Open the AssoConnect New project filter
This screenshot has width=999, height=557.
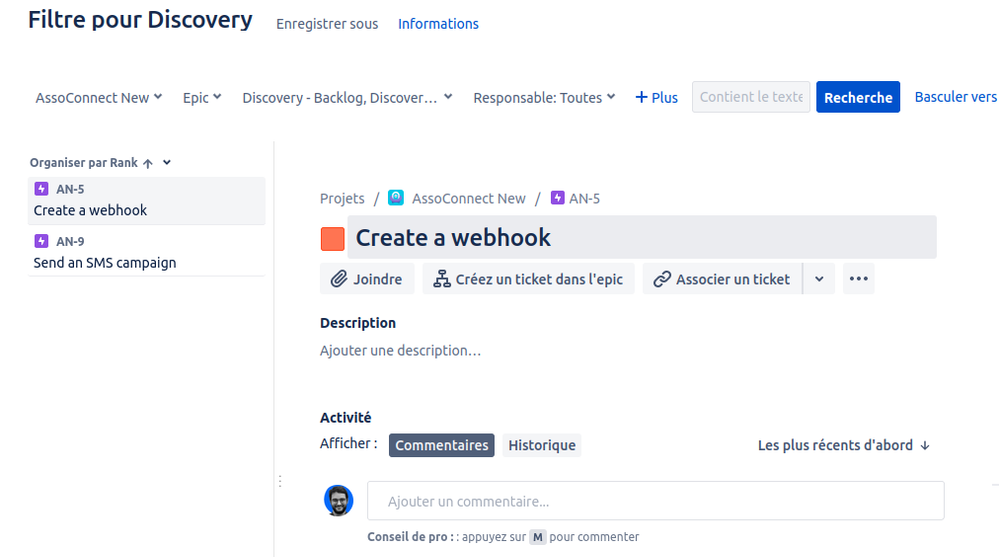pos(99,98)
